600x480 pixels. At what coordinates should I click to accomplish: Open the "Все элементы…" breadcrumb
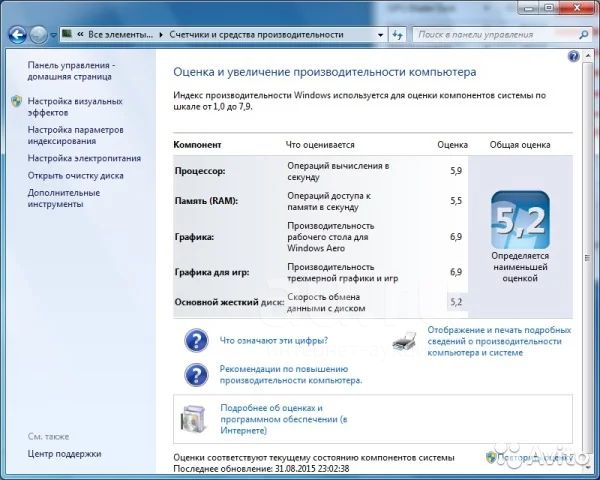[120, 34]
